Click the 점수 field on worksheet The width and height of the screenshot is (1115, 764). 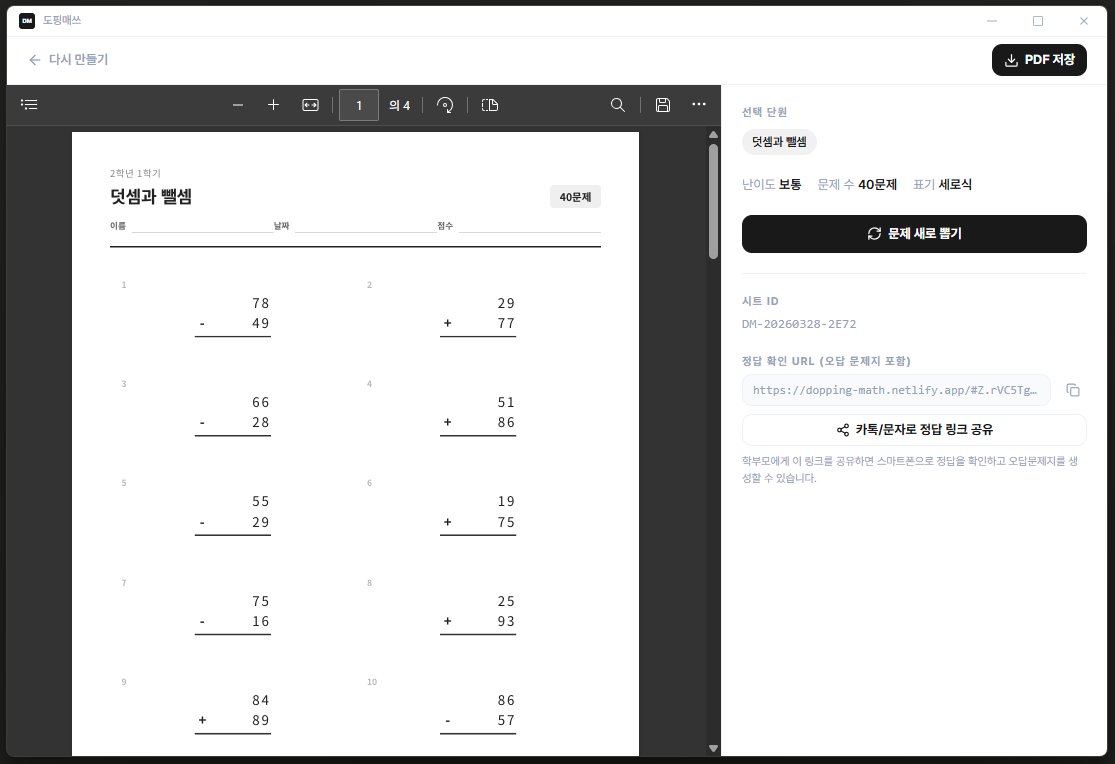point(518,226)
